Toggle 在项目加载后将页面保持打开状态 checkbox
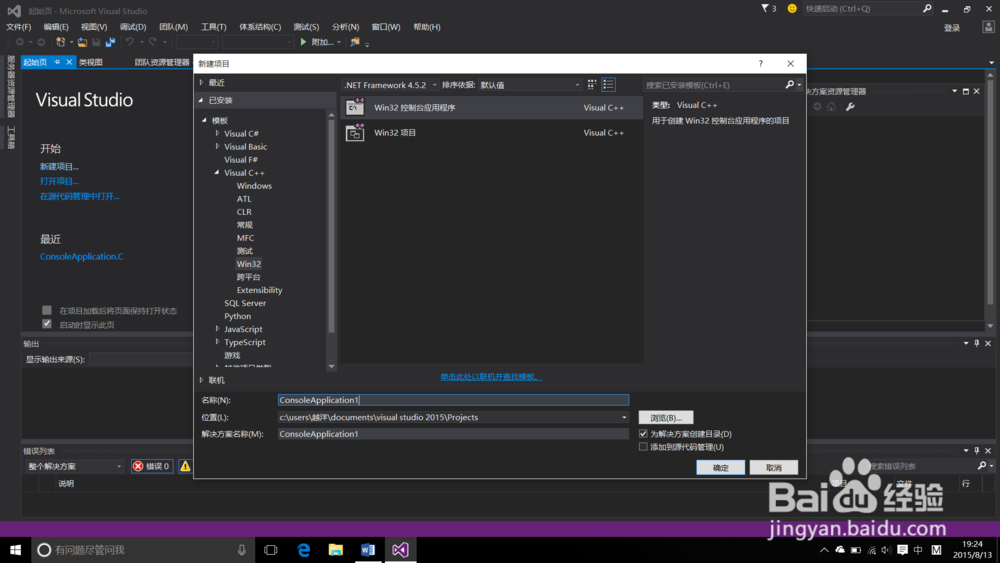The image size is (1000, 563). point(47,310)
